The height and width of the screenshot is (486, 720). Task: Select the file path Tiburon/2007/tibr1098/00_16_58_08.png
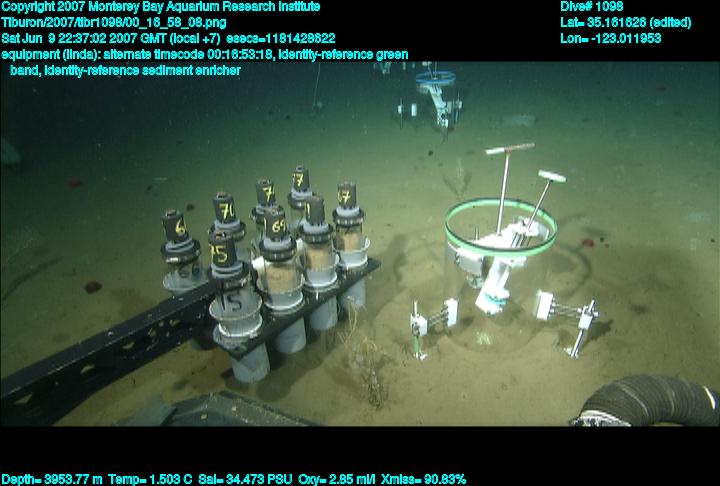[x=114, y=23]
